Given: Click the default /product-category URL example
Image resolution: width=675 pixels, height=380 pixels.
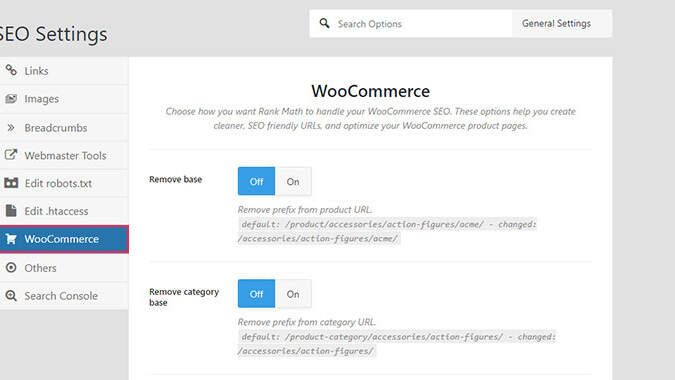Looking at the screenshot, I should point(397,343).
